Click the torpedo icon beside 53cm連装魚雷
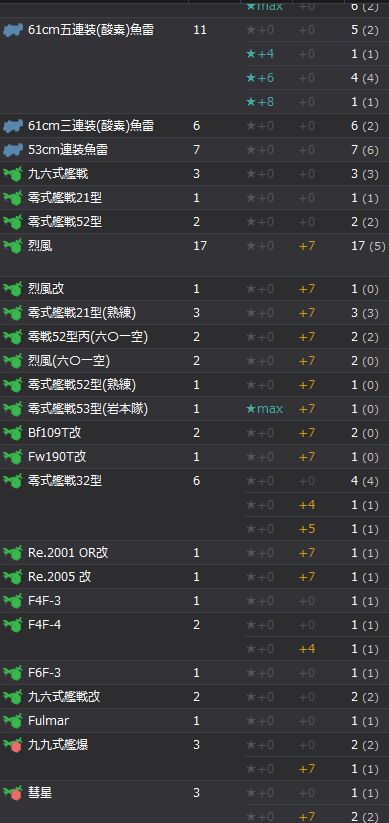The height and width of the screenshot is (823, 389). point(13,151)
